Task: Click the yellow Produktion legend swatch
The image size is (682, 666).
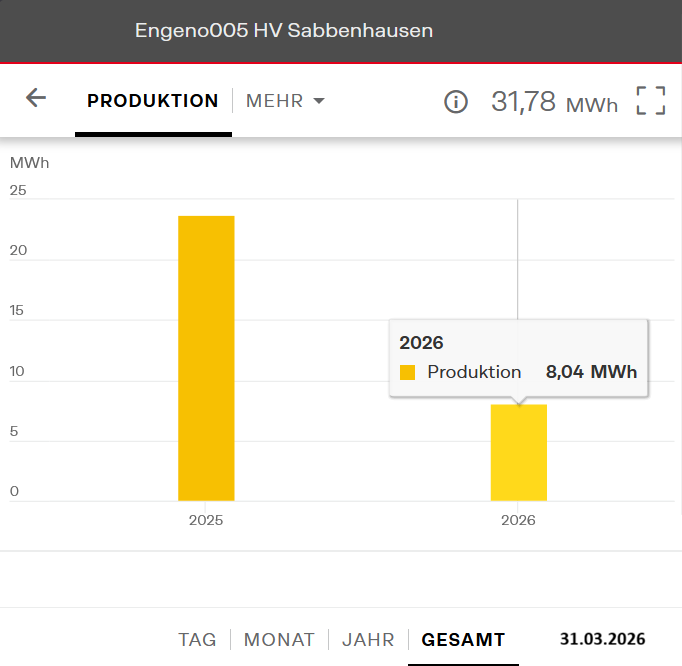Action: pos(407,373)
